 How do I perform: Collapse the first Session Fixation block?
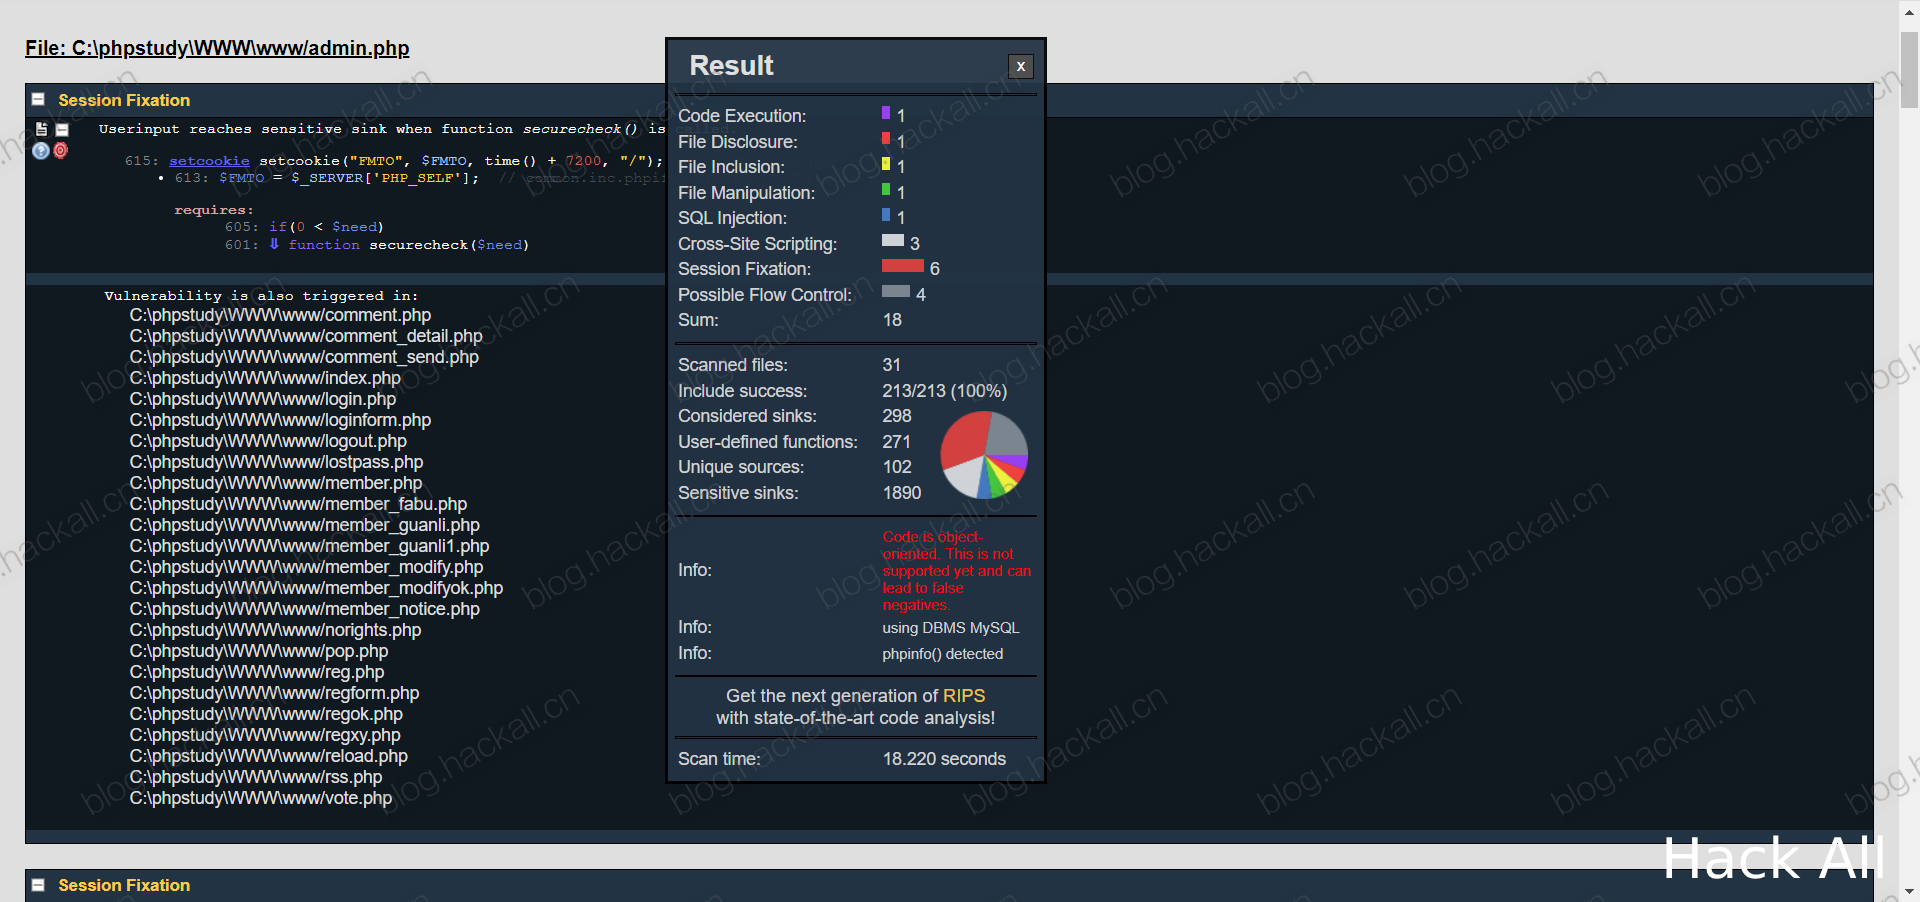pyautogui.click(x=38, y=100)
